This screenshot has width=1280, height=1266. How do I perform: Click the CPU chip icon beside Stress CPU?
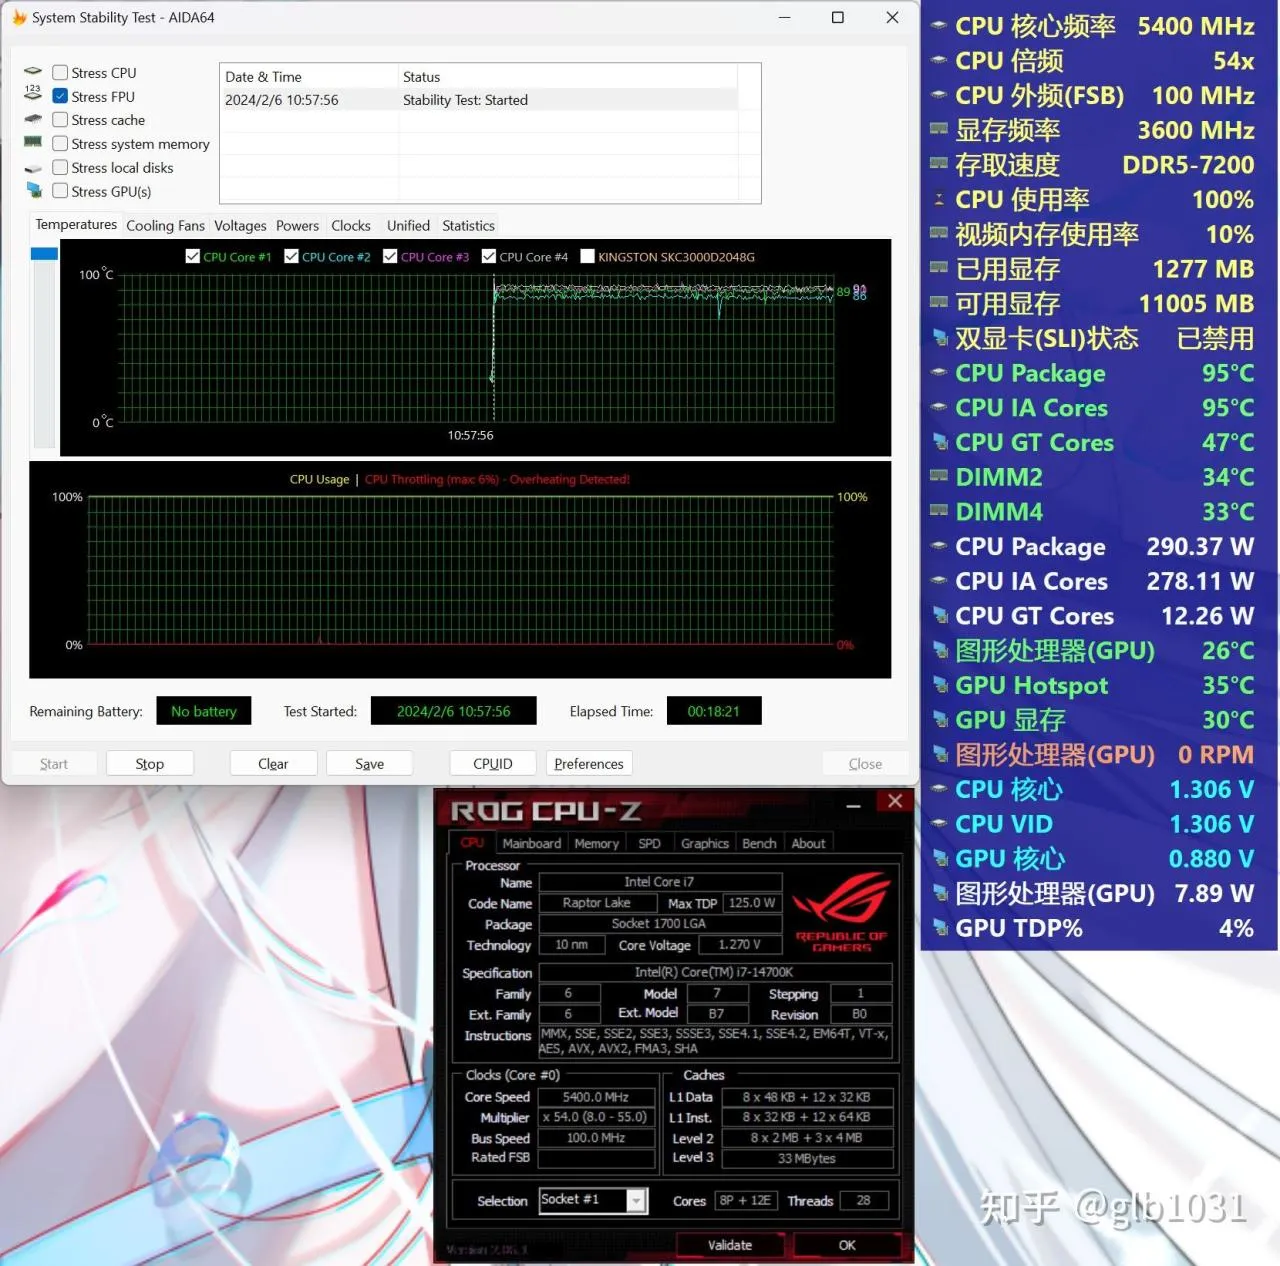tap(33, 72)
